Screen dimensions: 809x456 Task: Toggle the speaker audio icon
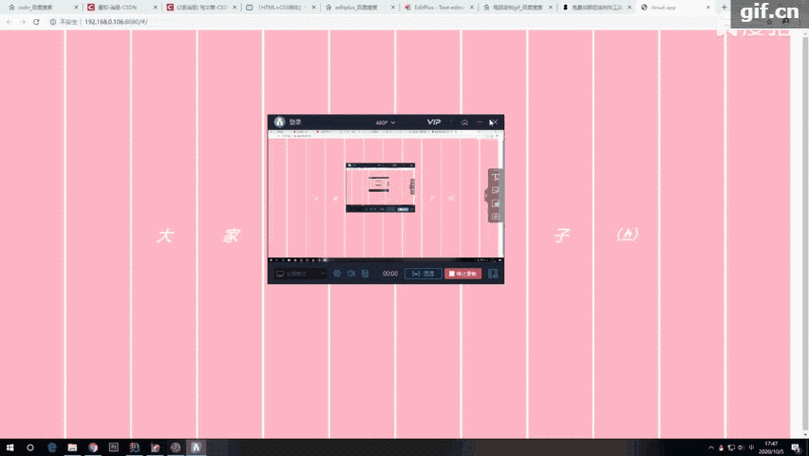click(351, 273)
